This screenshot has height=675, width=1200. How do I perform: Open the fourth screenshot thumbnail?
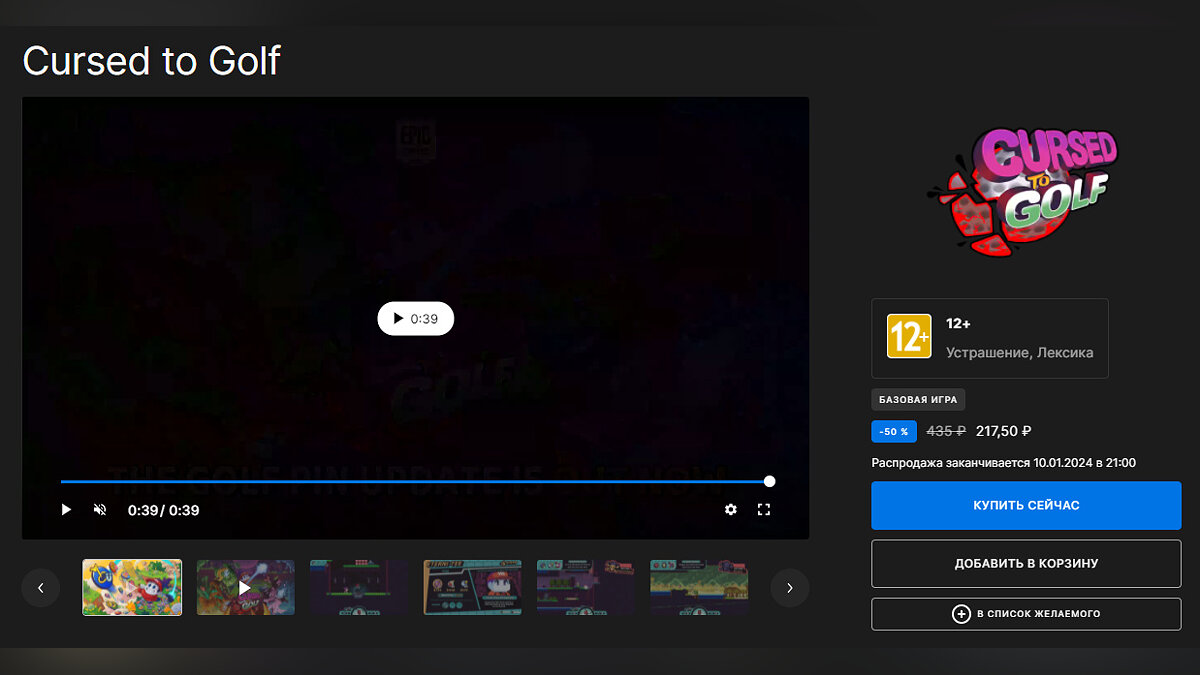tap(473, 587)
